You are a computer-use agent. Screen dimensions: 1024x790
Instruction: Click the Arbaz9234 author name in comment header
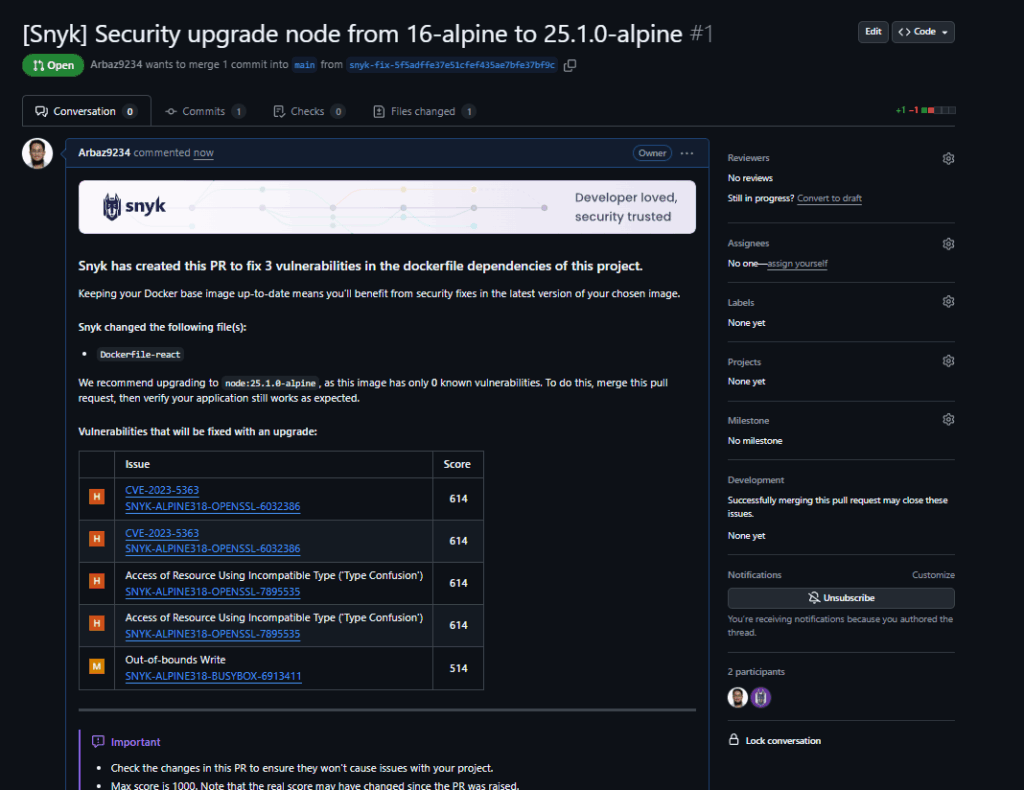pos(104,153)
